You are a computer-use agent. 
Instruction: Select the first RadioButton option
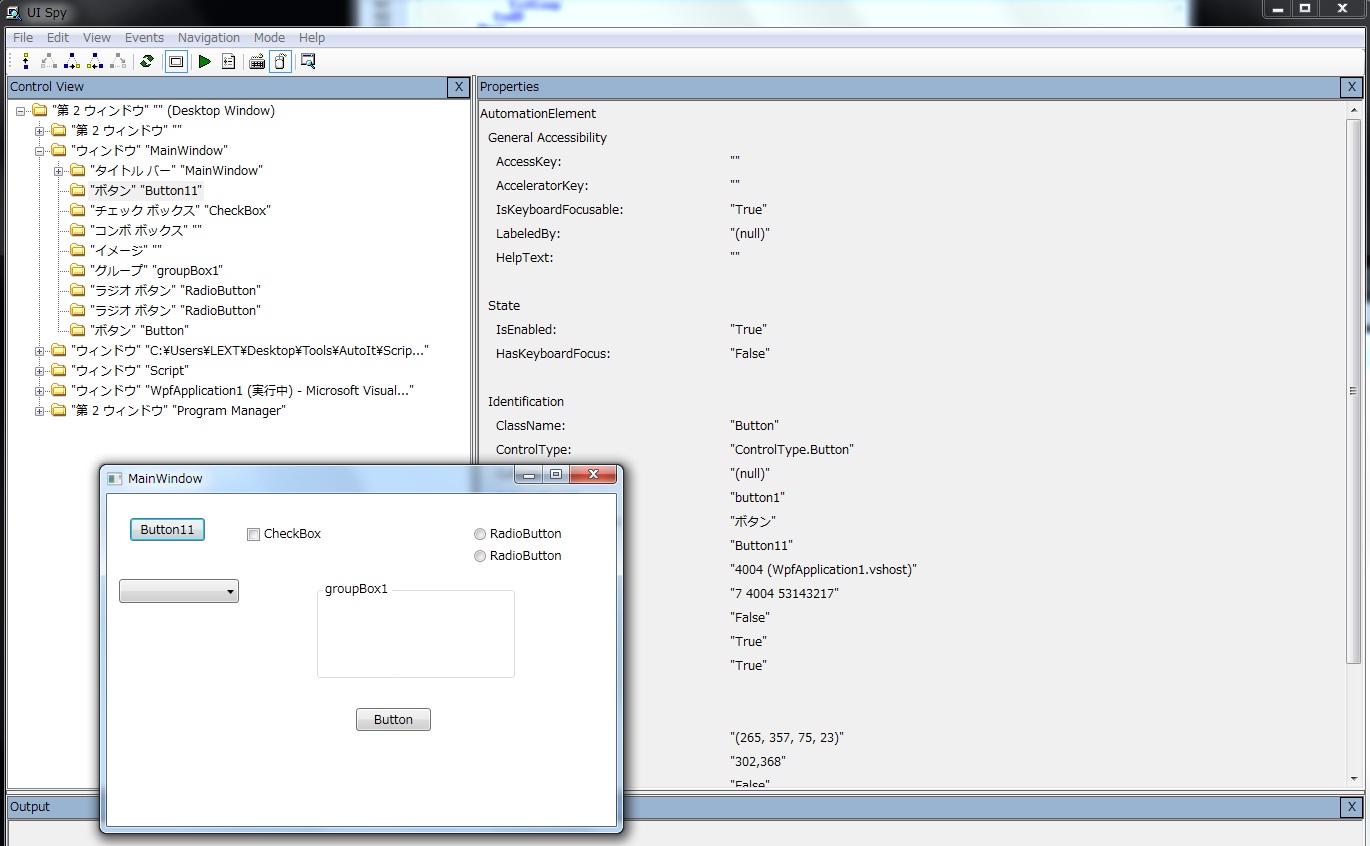coord(480,534)
